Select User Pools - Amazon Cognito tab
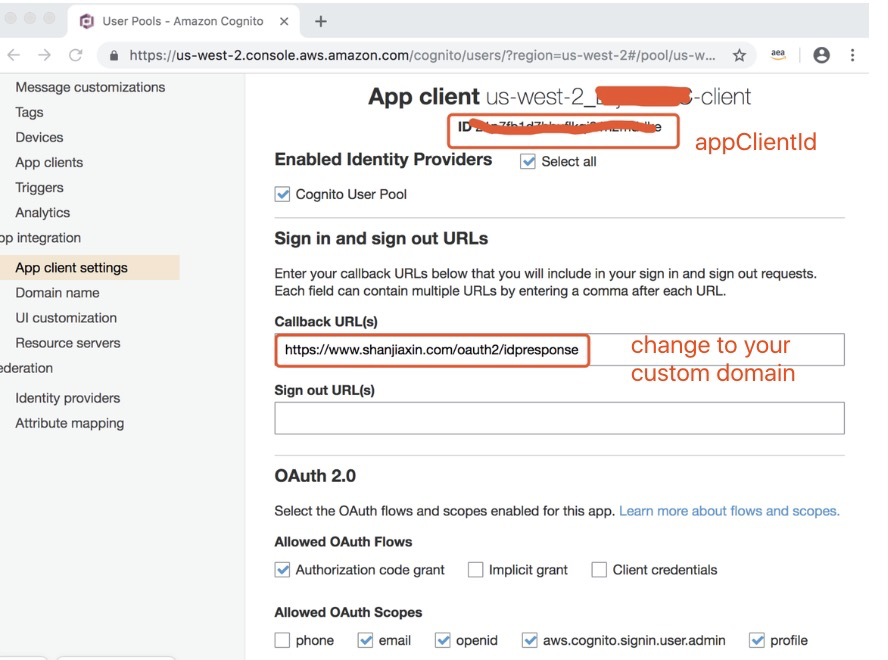888x660 pixels. click(x=183, y=22)
